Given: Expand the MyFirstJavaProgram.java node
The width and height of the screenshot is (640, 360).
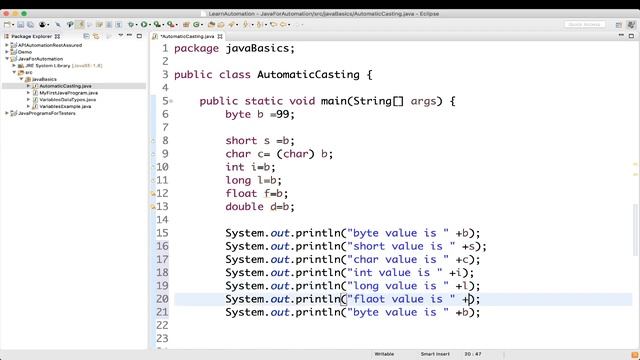Looking at the screenshot, I should click(28, 93).
